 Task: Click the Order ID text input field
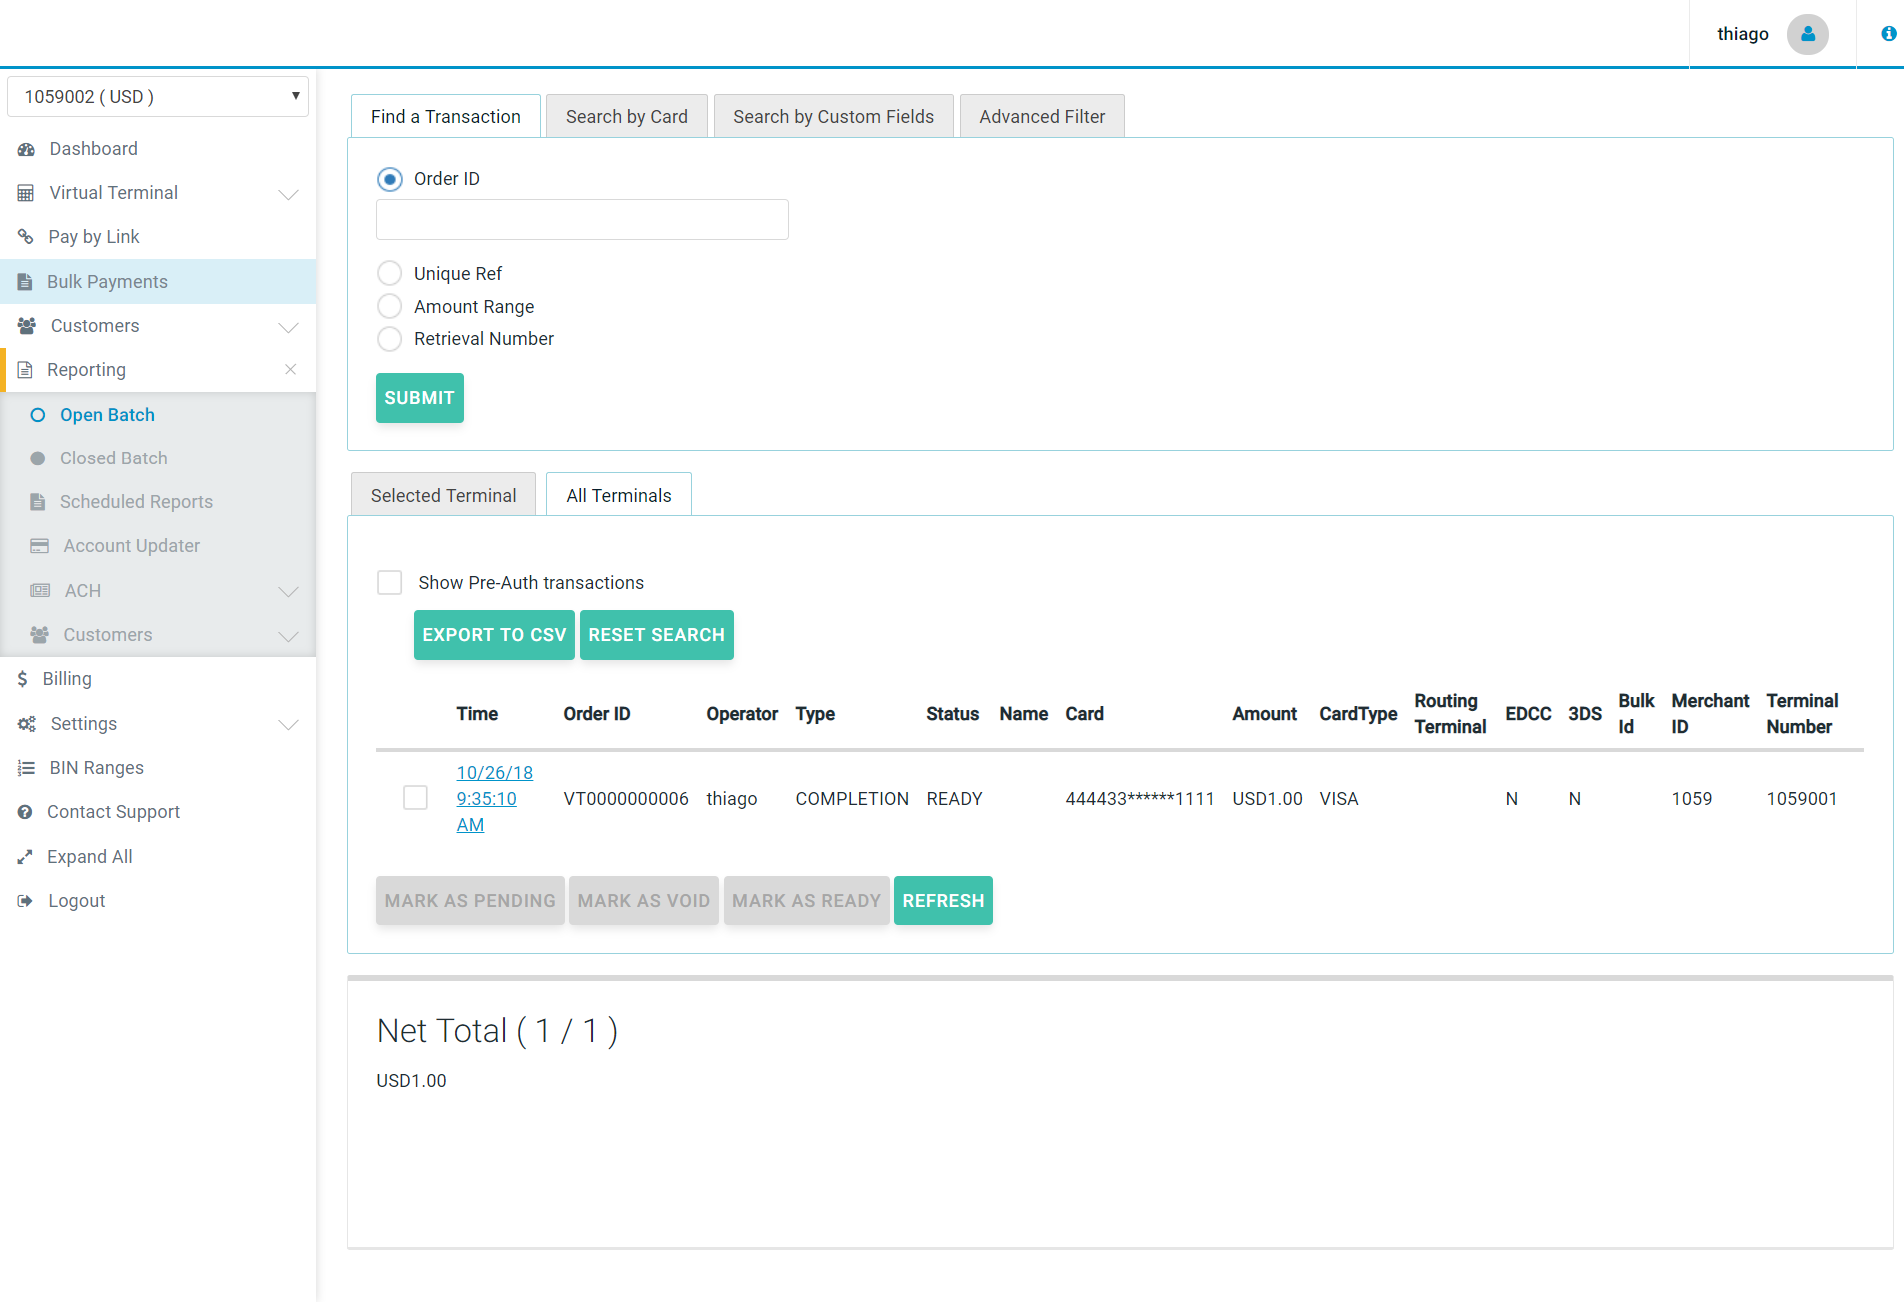coord(582,220)
